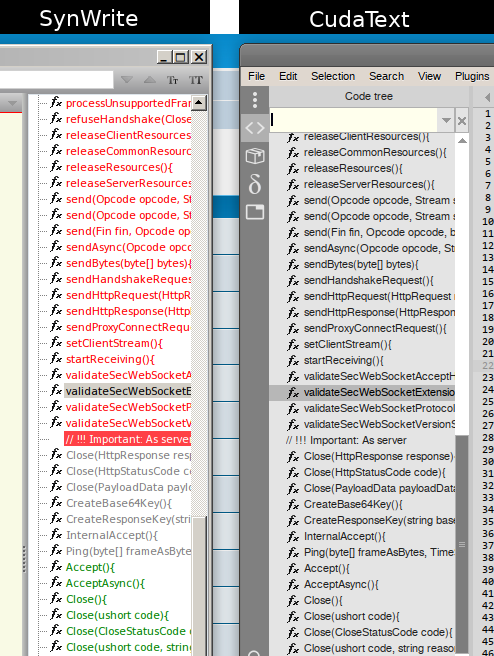Click the CudaText code tree scrollbar thumb
494x656 pixels.
pos(462,544)
